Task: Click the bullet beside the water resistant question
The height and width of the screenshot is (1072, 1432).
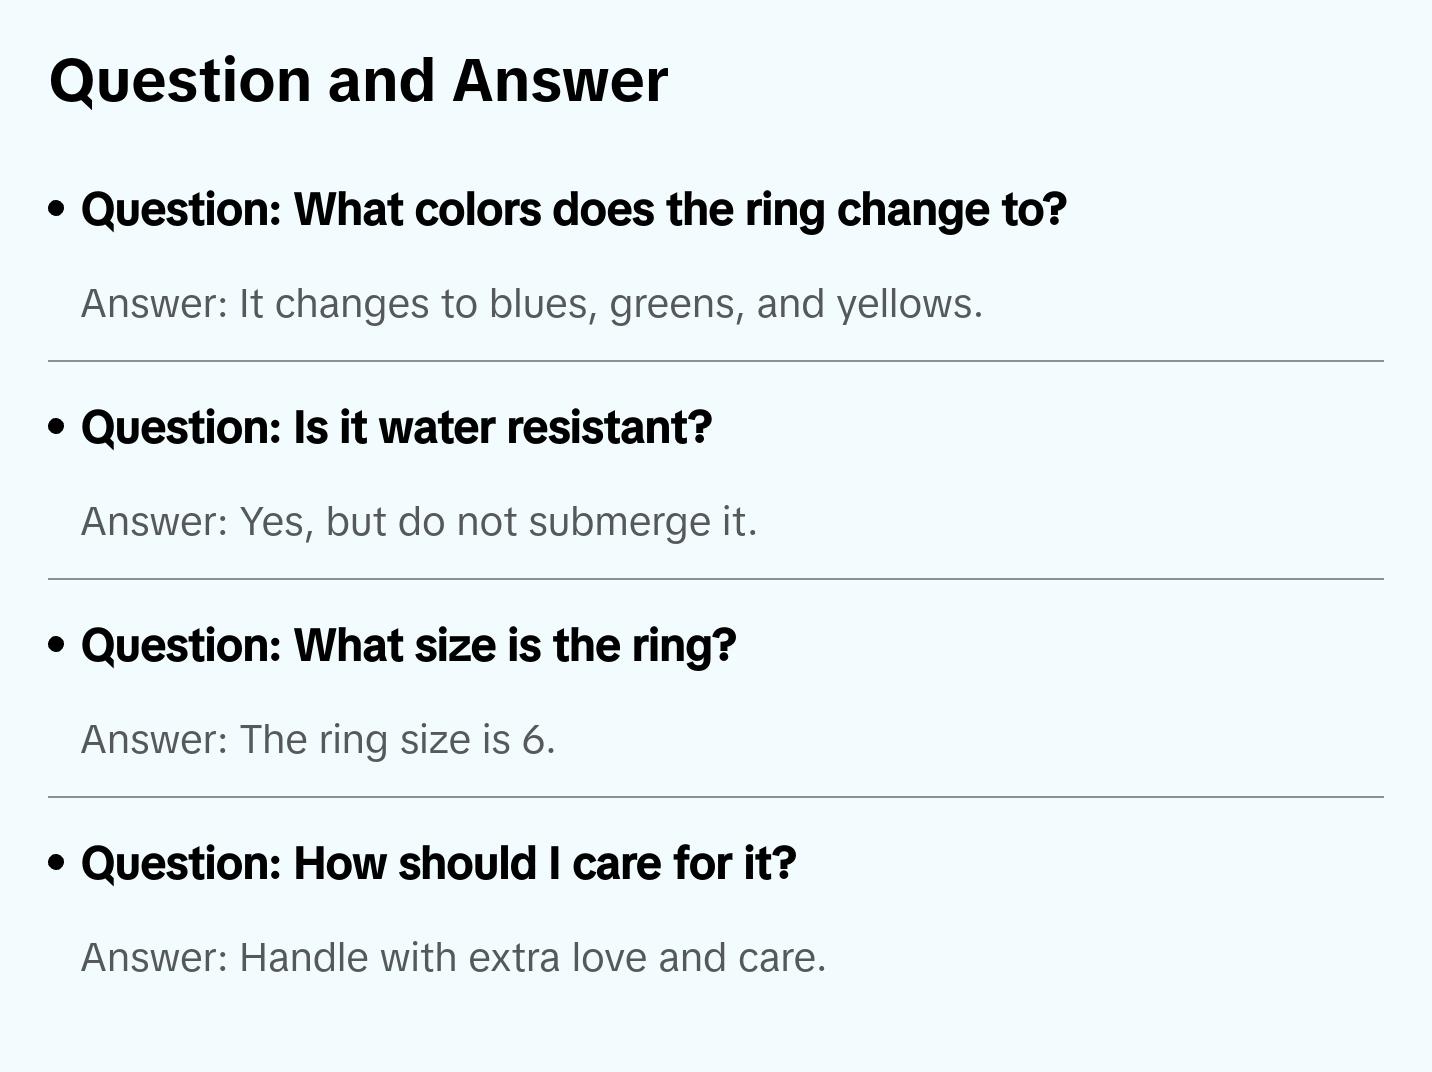Action: point(57,428)
